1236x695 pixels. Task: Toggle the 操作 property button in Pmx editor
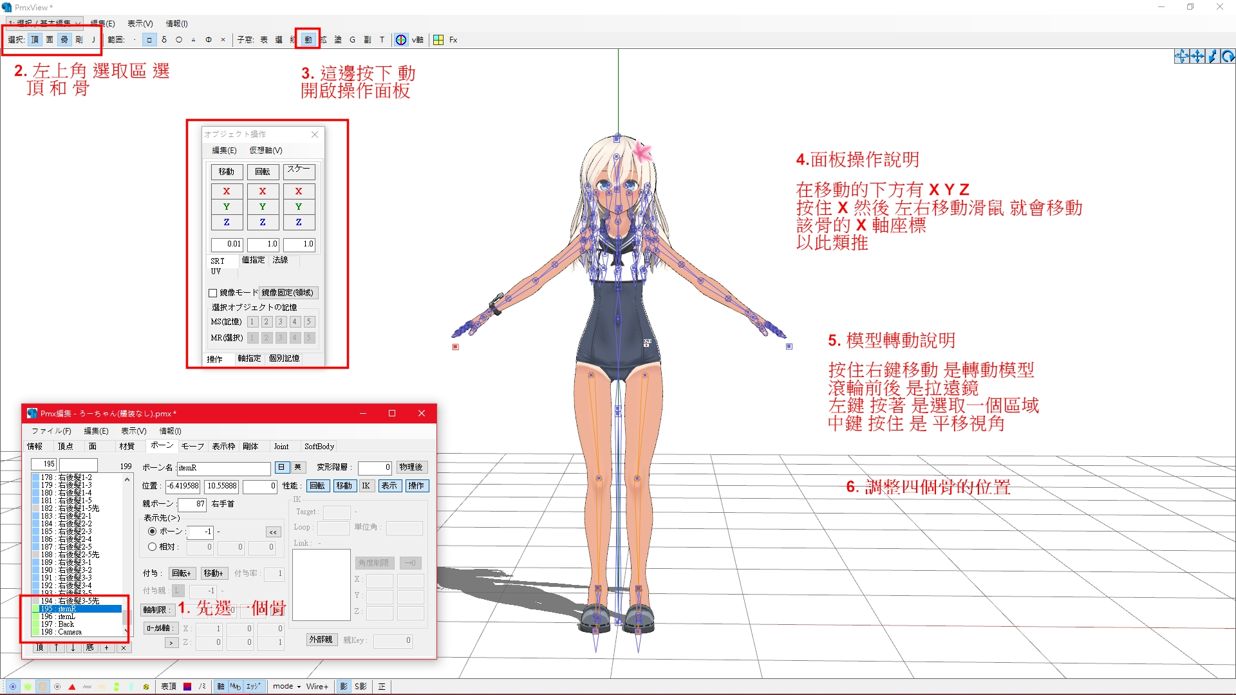pyautogui.click(x=417, y=486)
